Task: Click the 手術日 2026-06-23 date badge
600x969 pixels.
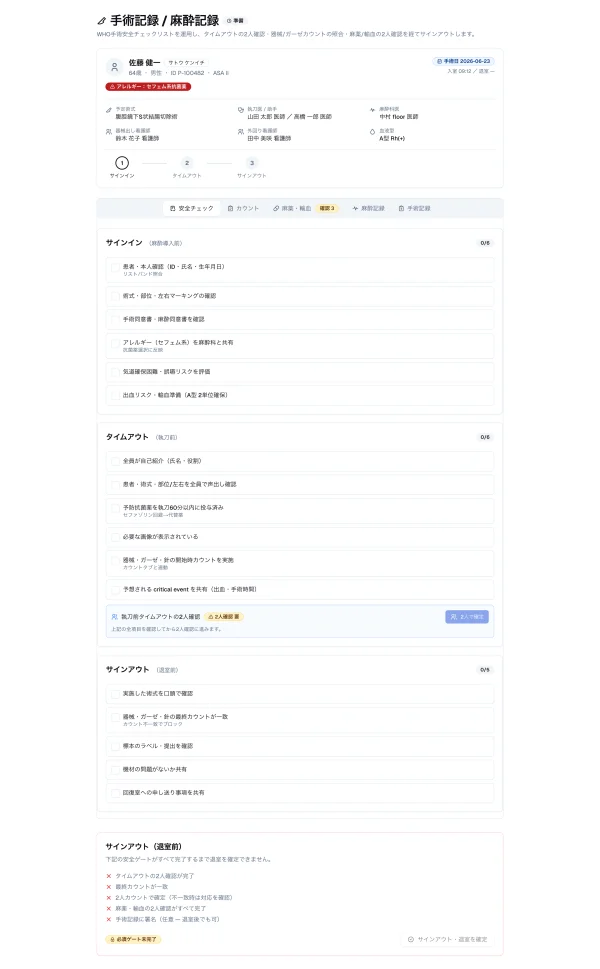Action: pyautogui.click(x=463, y=61)
